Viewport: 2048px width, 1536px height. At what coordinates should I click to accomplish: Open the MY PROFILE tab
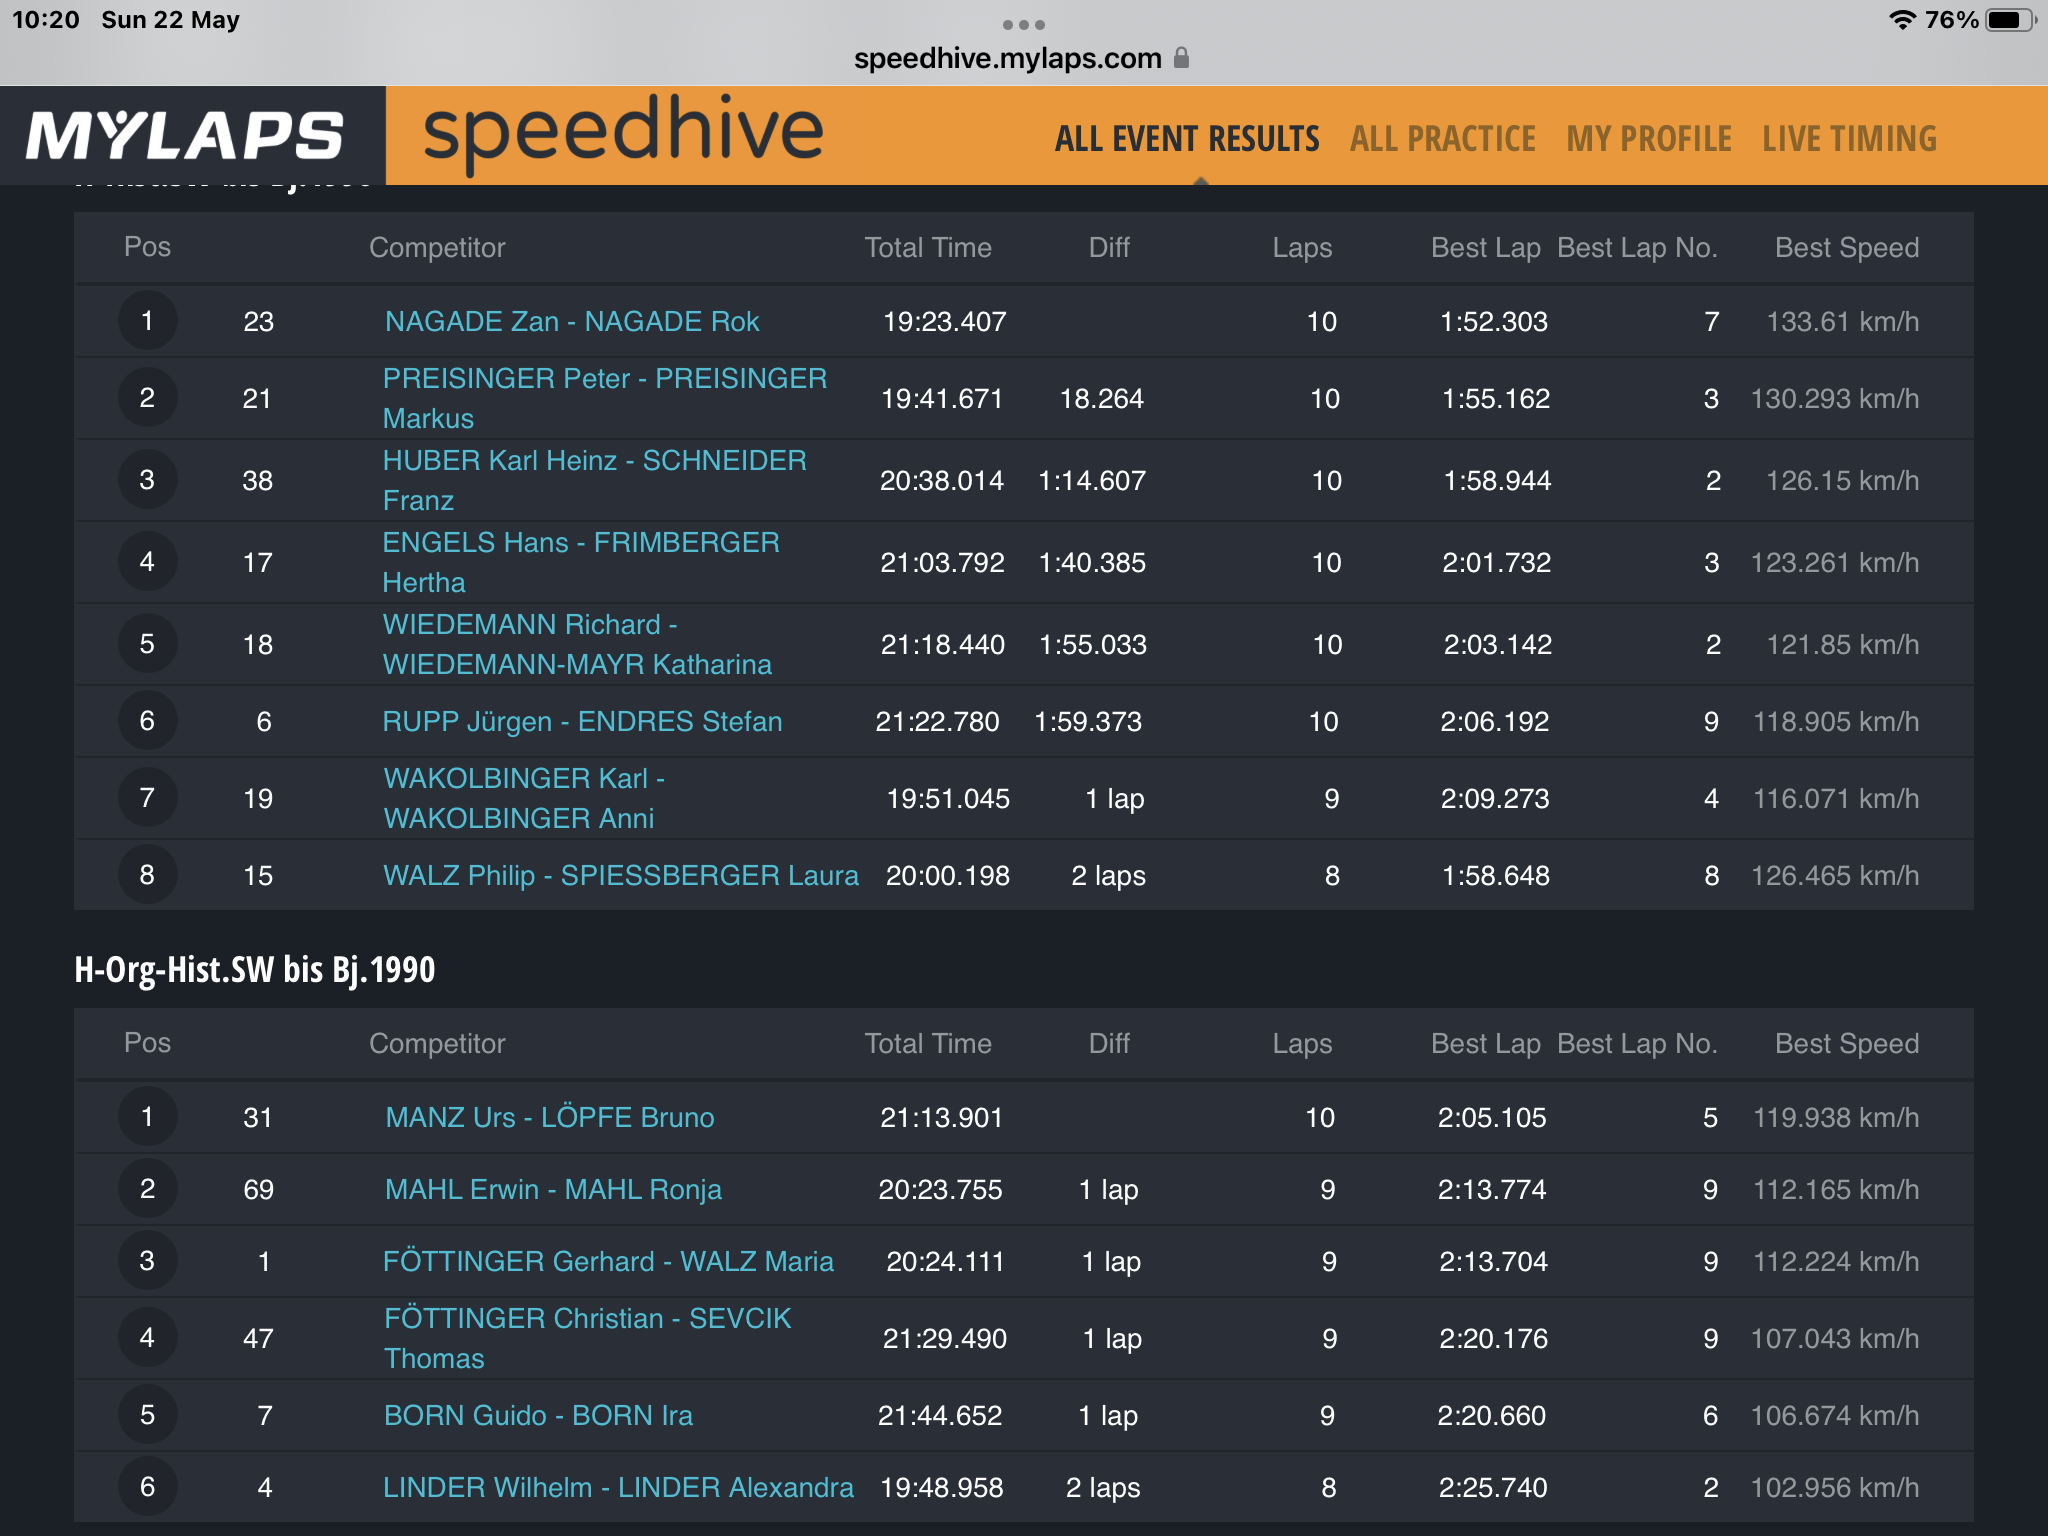[x=1649, y=139]
